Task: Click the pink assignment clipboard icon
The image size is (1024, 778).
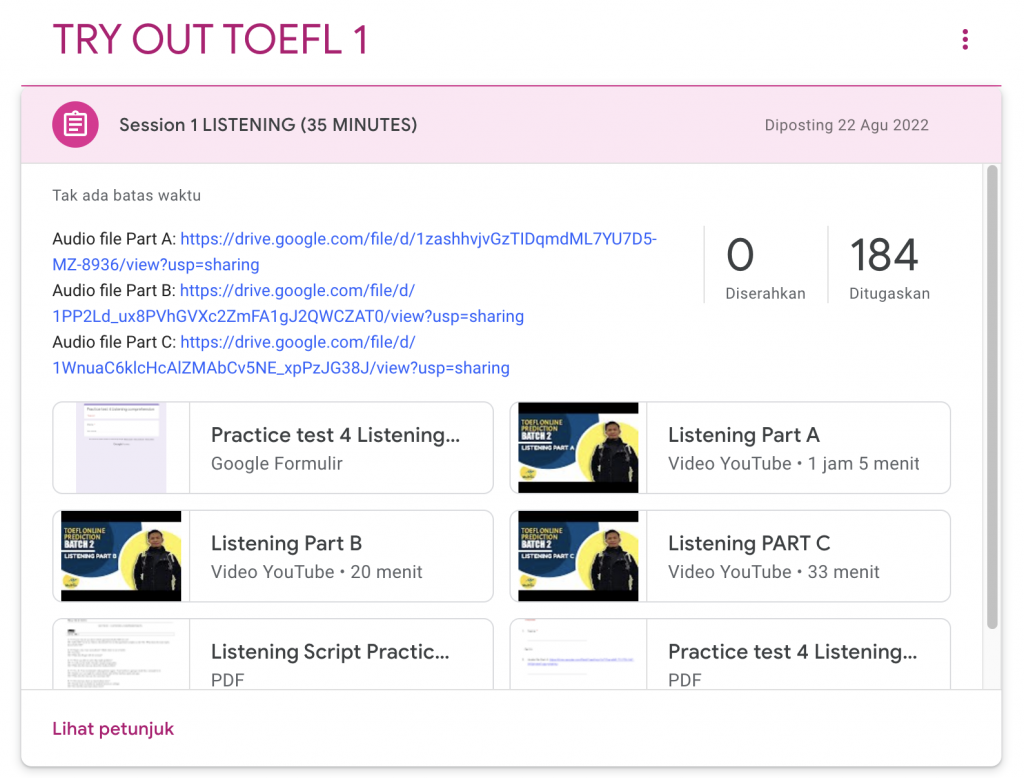Action: (76, 125)
